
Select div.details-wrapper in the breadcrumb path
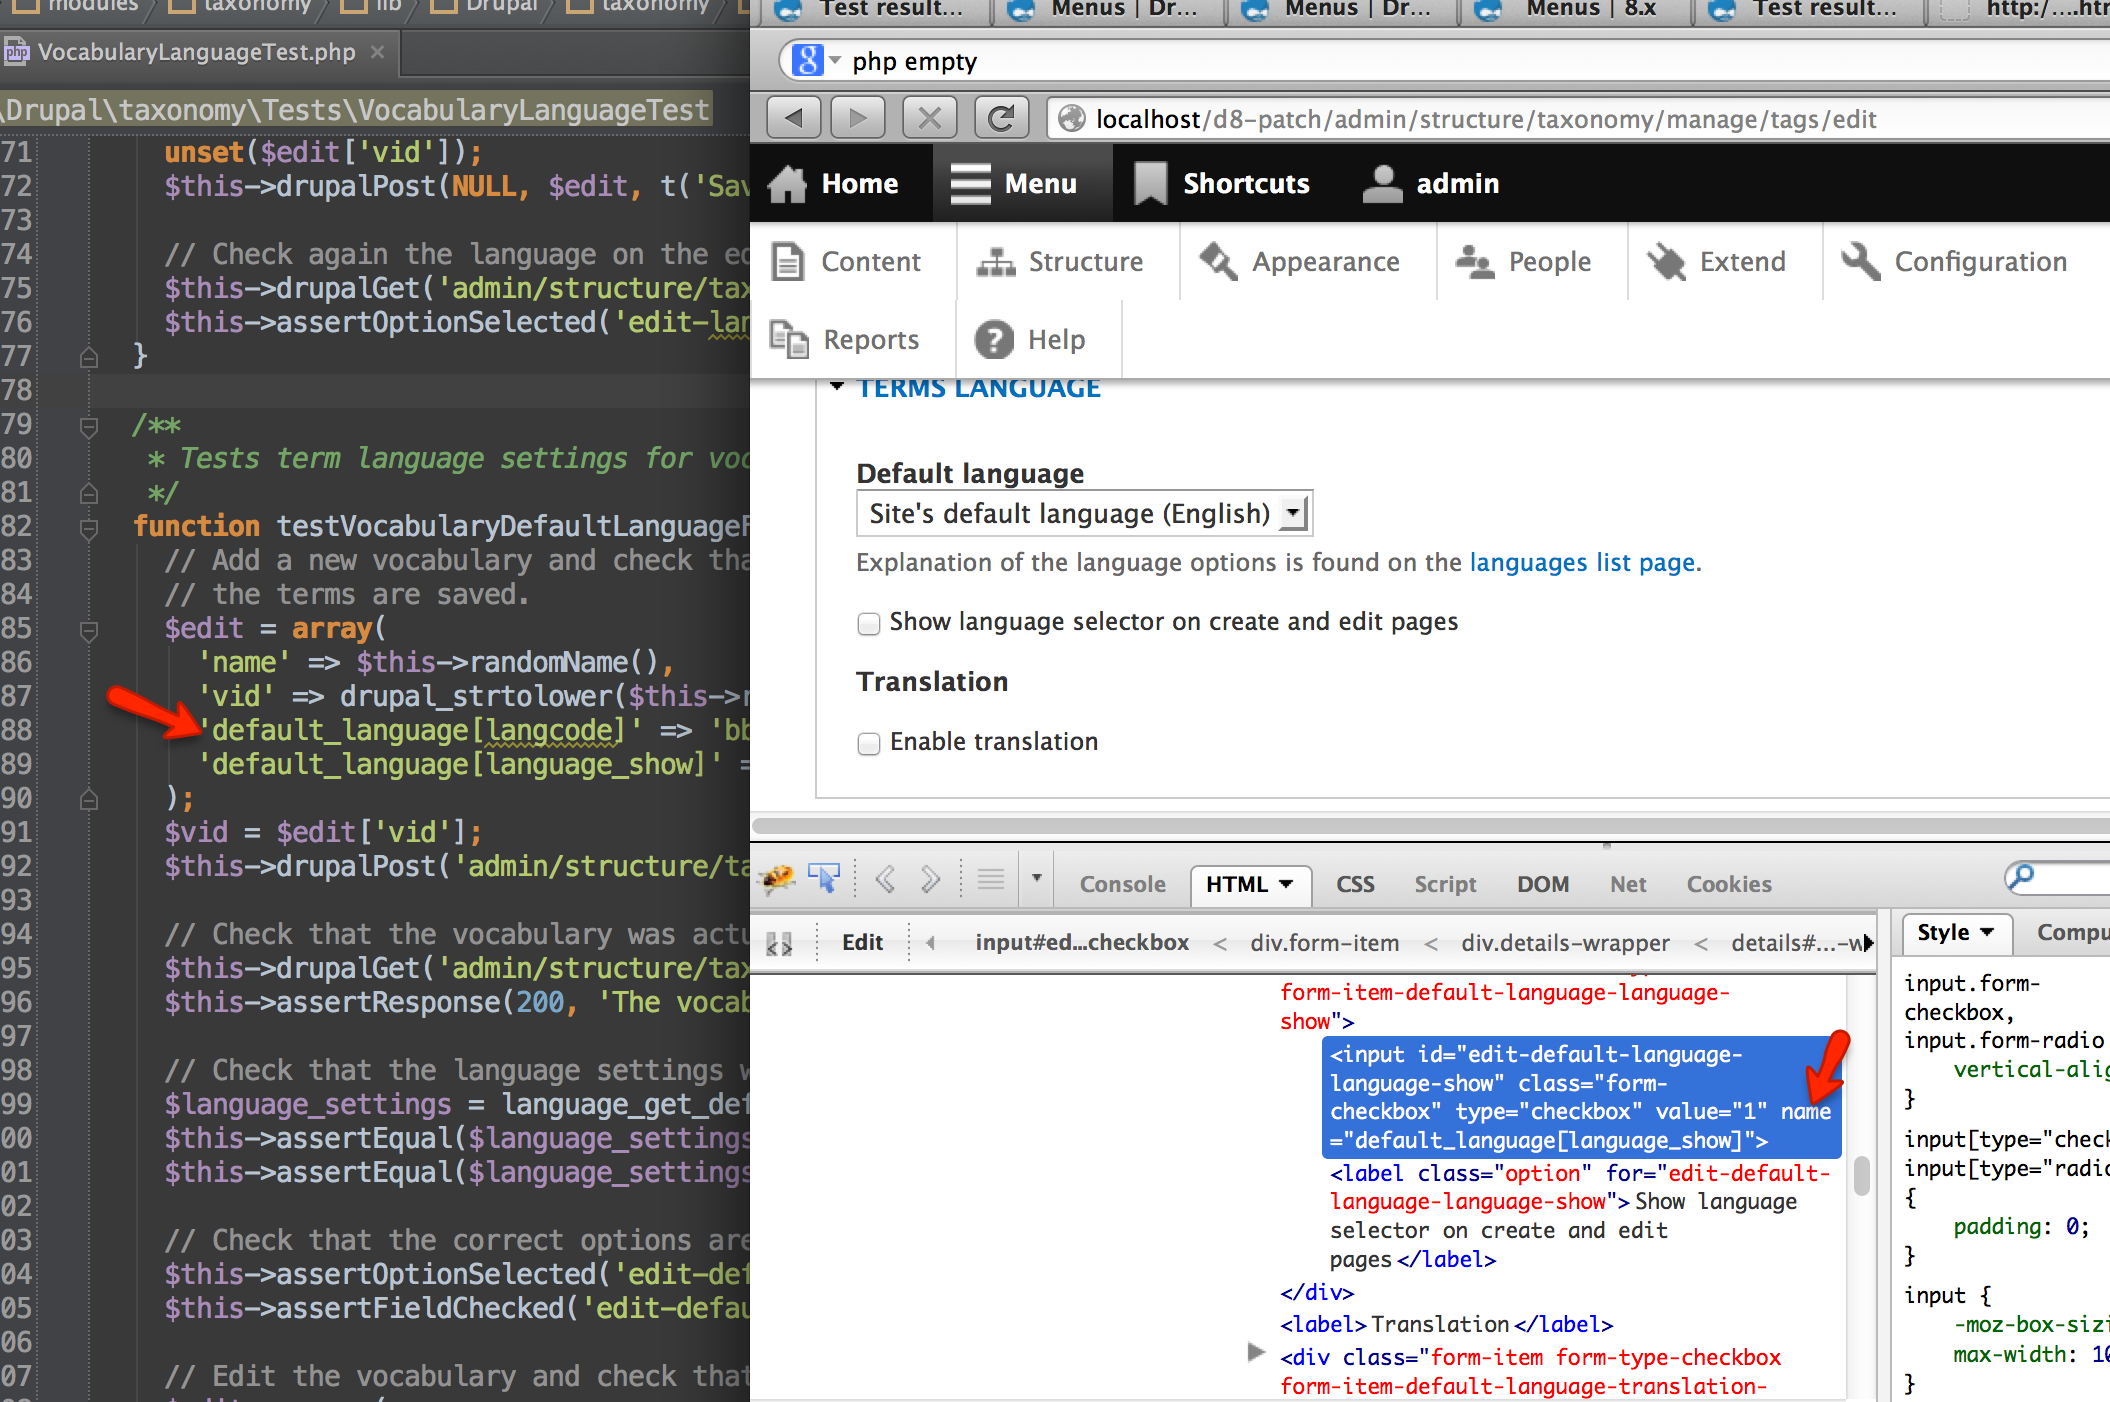pyautogui.click(x=1565, y=943)
